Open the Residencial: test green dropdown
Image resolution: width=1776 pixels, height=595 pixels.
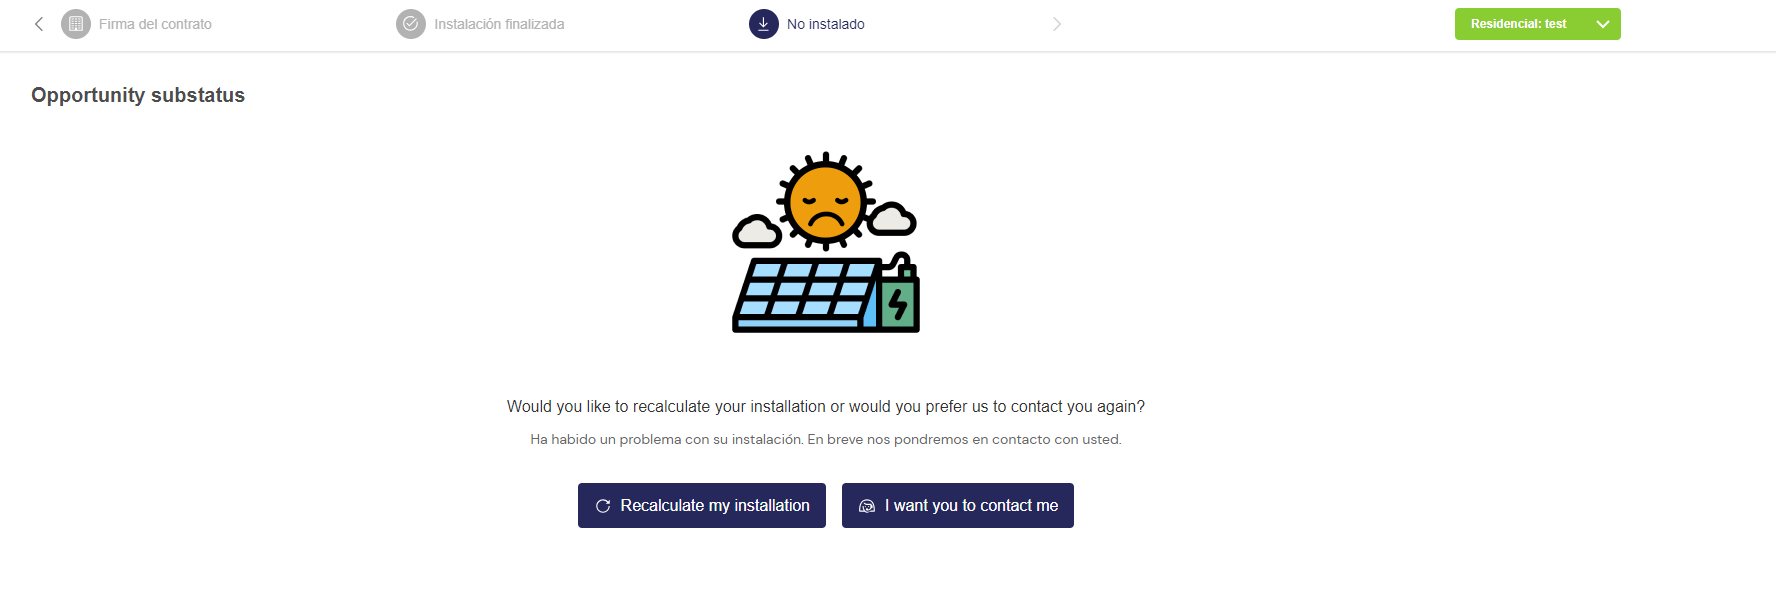pos(1537,24)
